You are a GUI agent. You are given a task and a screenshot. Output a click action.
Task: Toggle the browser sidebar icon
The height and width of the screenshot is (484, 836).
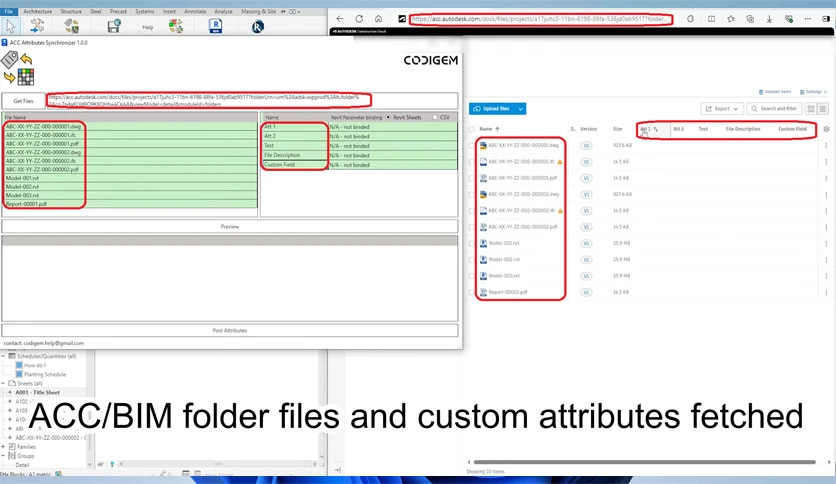(826, 19)
